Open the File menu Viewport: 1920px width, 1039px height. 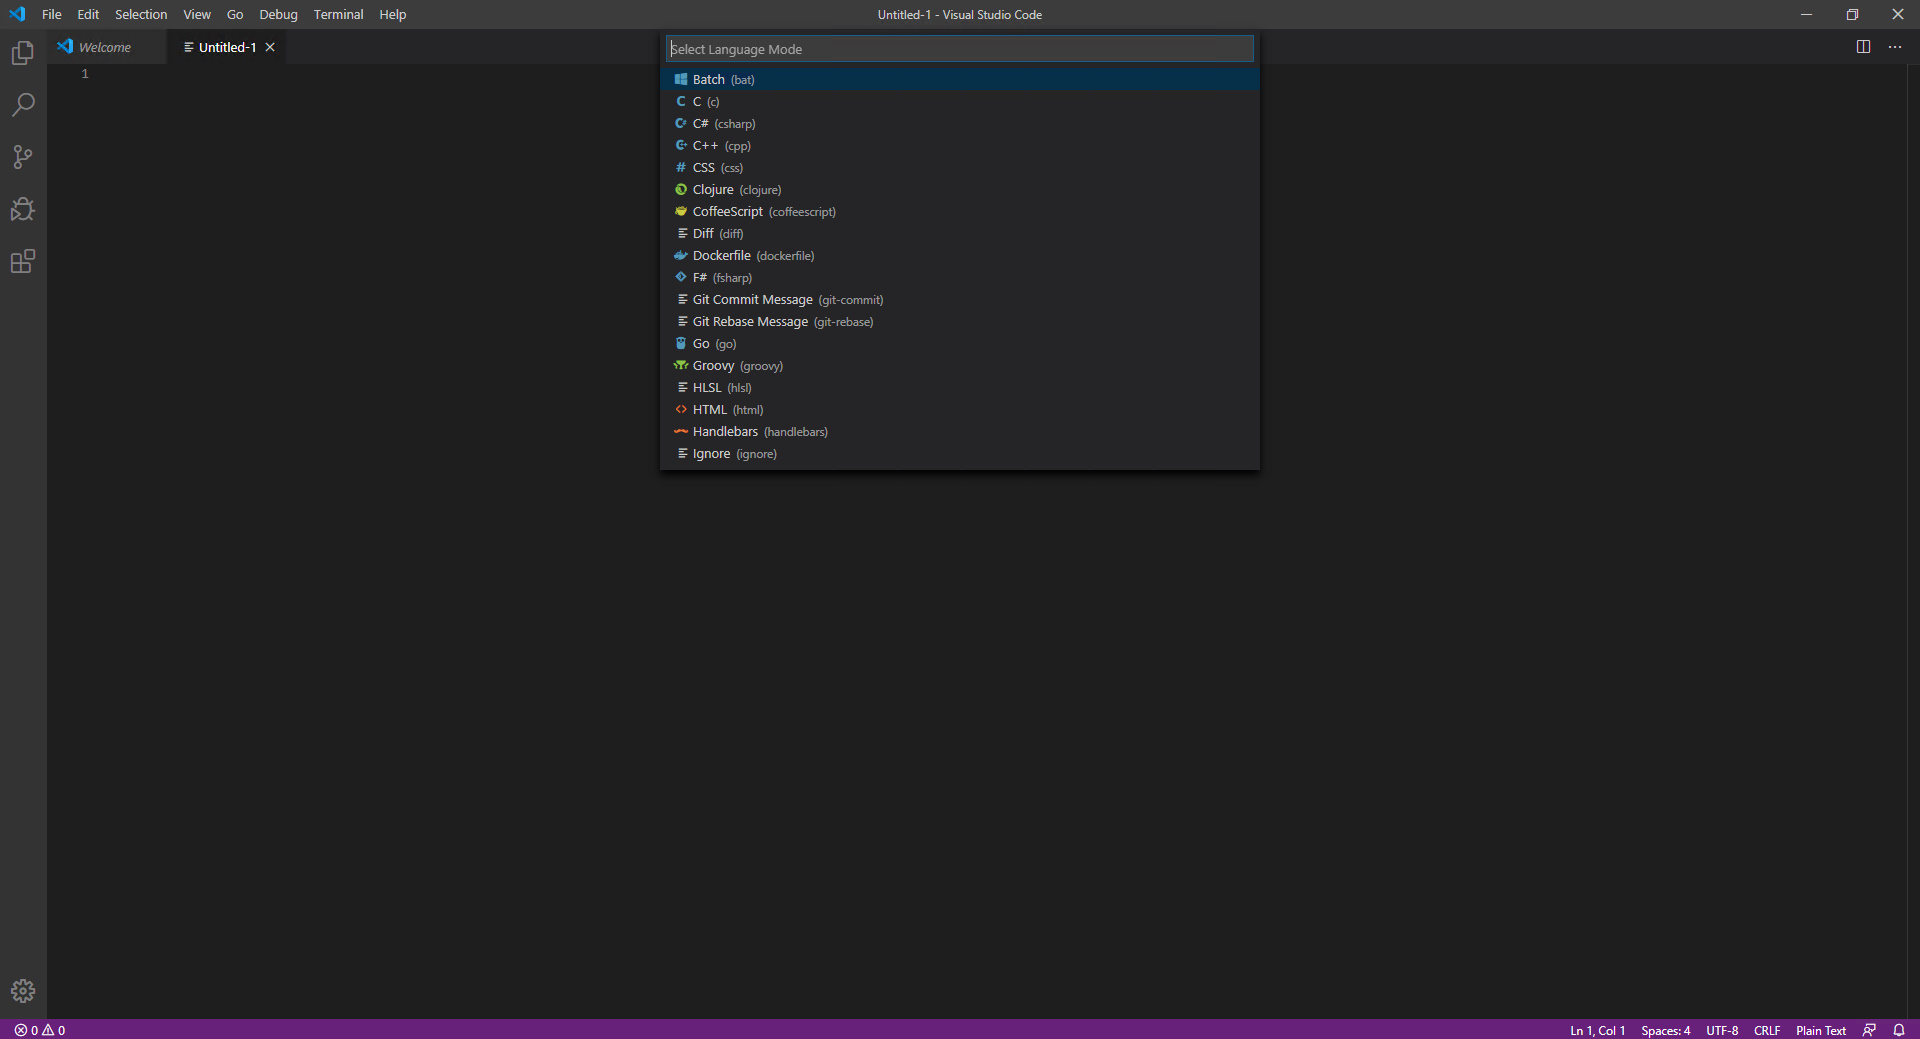click(x=52, y=14)
